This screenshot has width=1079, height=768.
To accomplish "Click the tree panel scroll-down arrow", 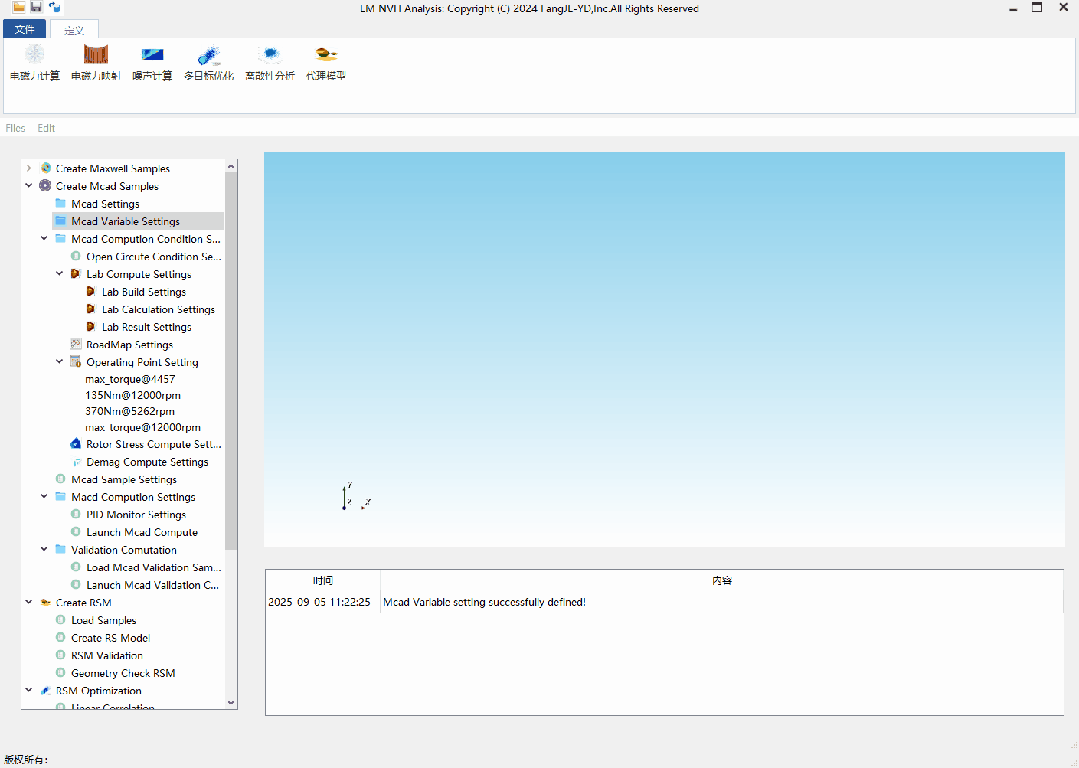I will (231, 703).
